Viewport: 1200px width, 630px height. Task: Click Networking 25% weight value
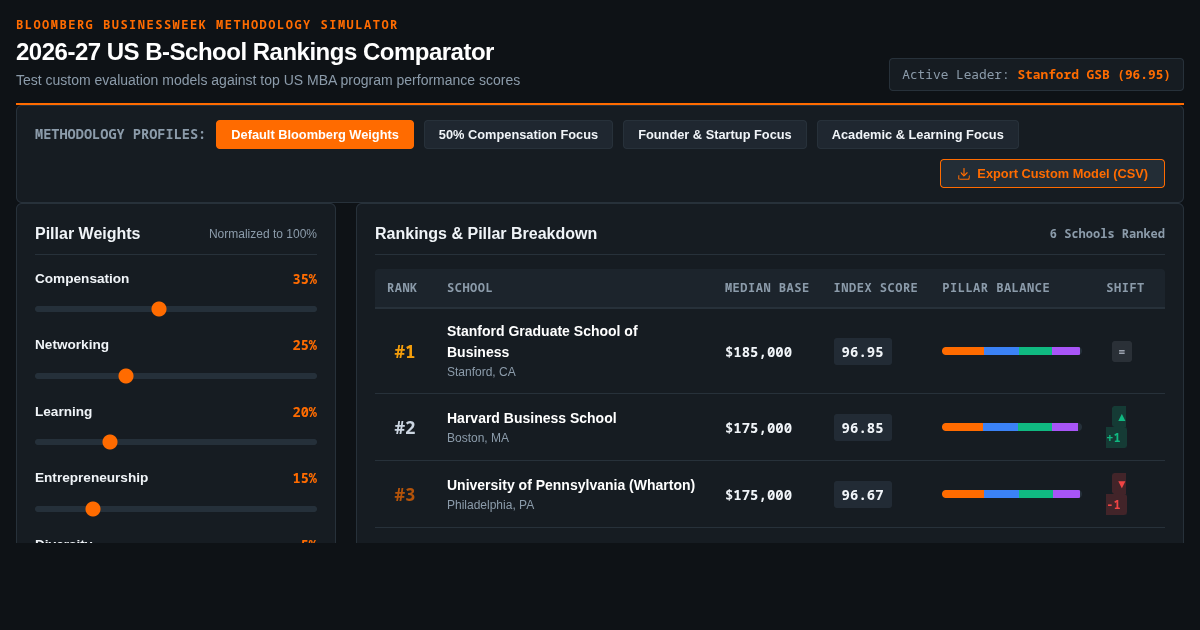[305, 345]
